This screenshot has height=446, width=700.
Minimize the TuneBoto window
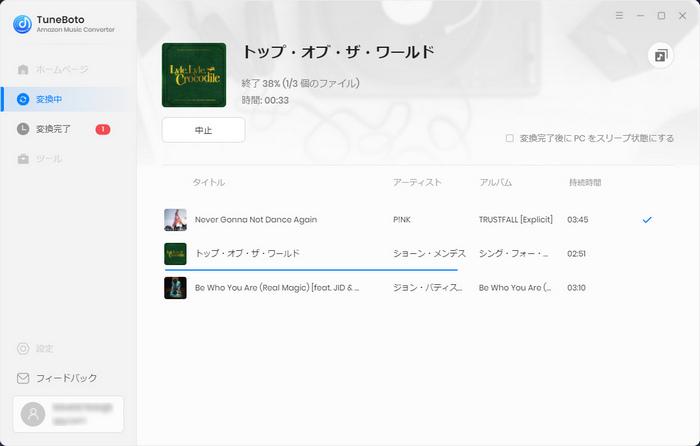pos(640,16)
